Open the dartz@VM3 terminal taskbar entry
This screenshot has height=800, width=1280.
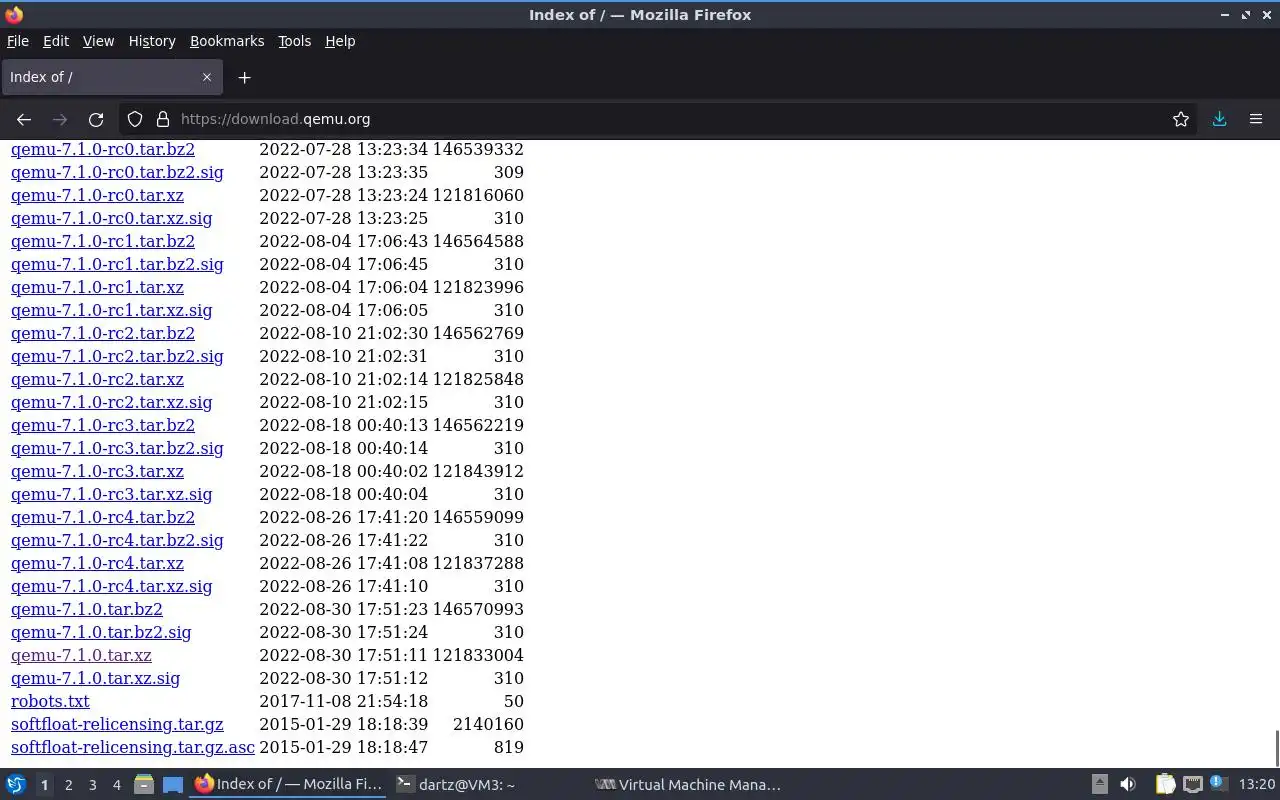456,785
